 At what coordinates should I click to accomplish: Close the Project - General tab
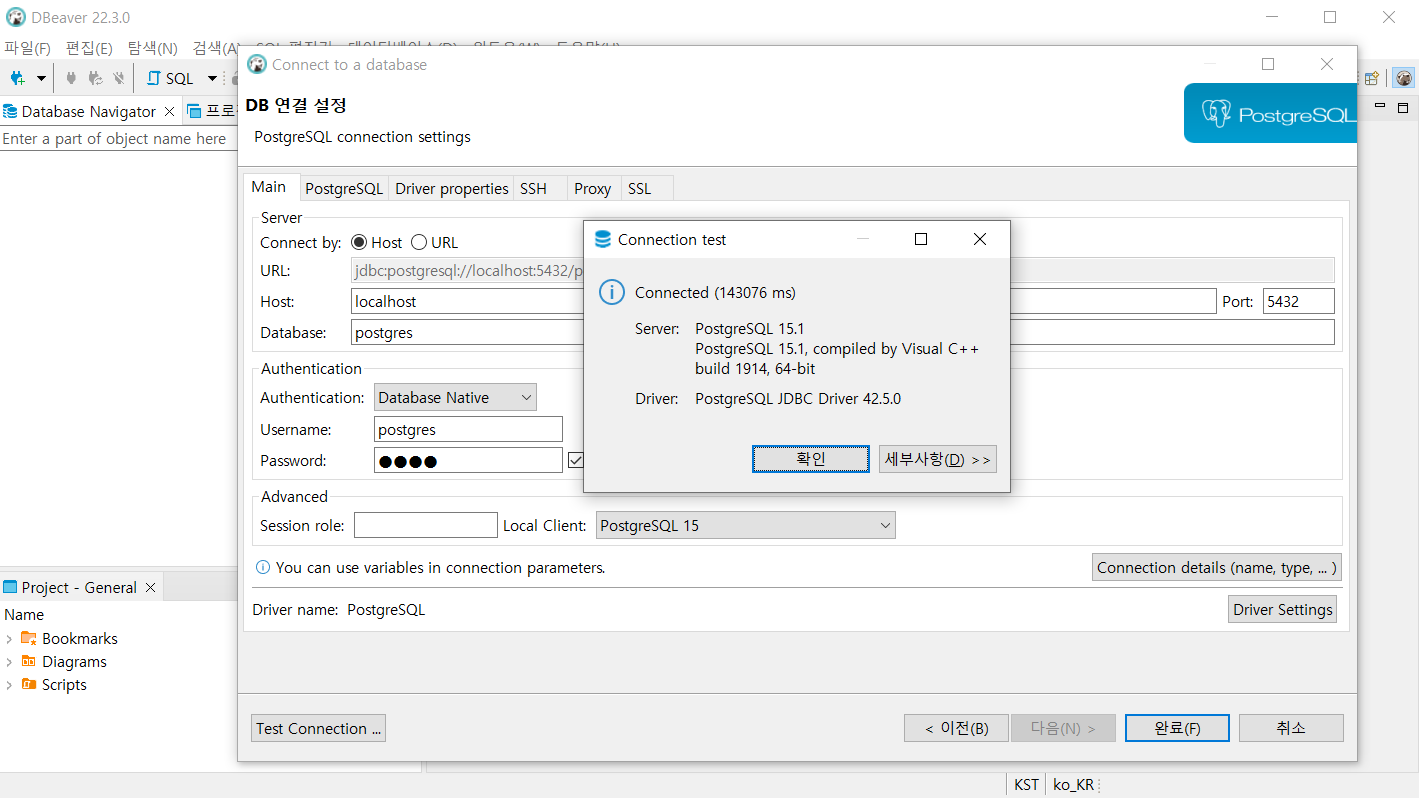pyautogui.click(x=151, y=587)
